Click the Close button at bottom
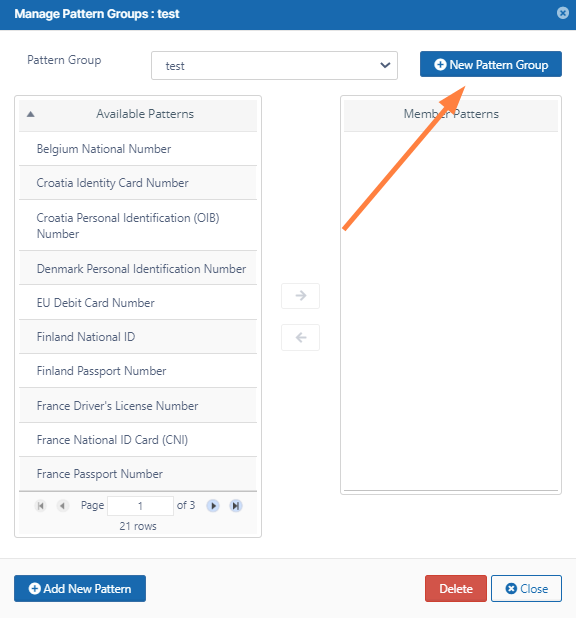 click(x=526, y=588)
